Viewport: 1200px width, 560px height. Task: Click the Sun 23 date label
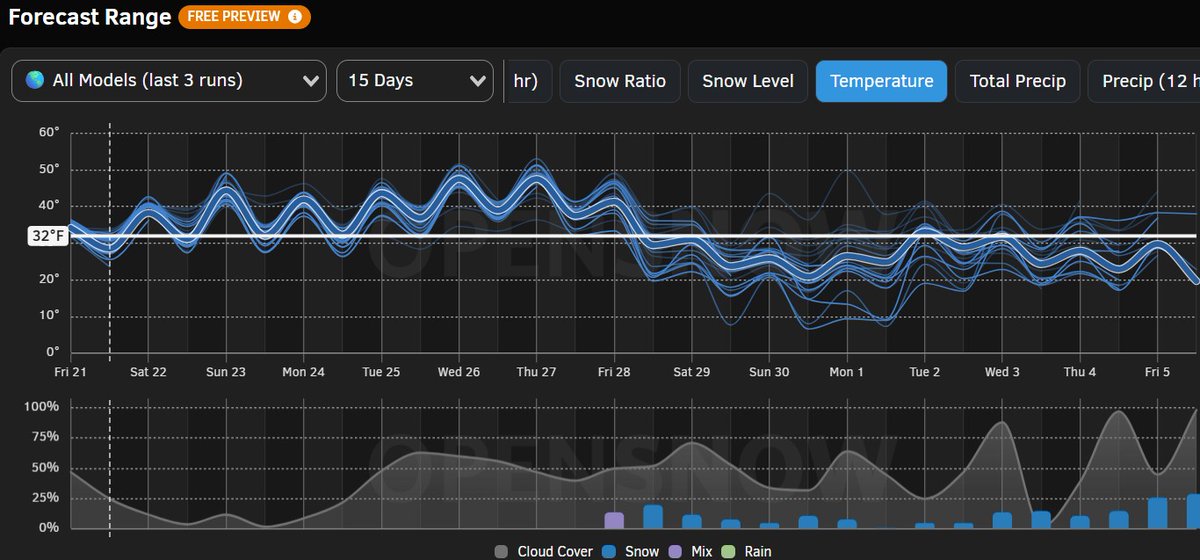click(x=226, y=372)
